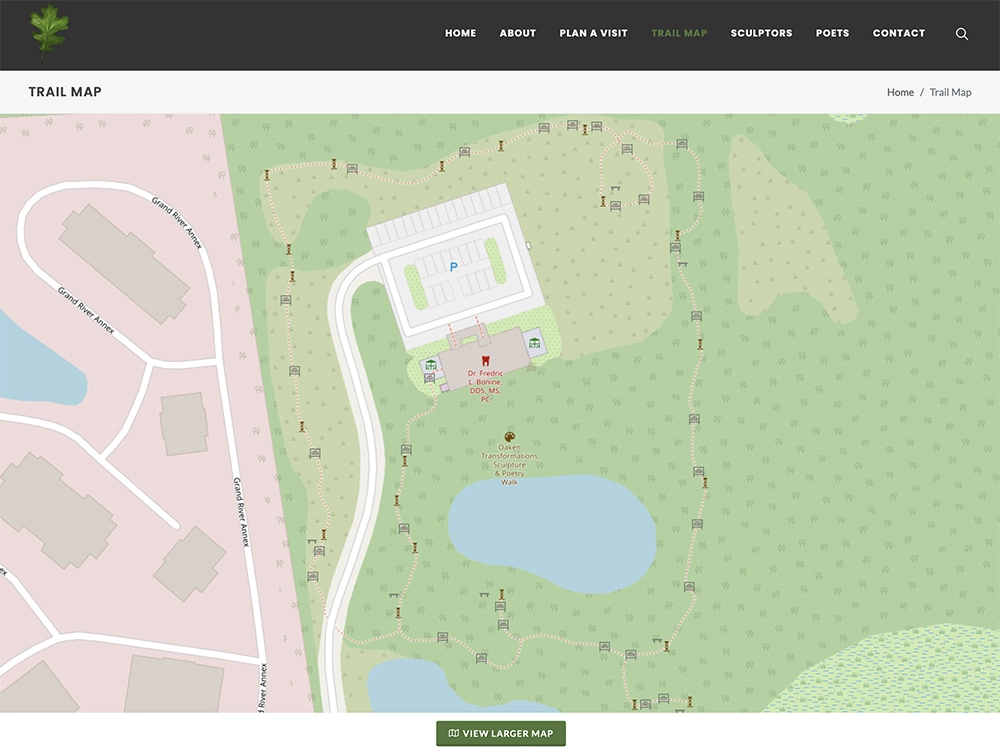Navigate to the Poets page
Viewport: 1000px width, 750px height.
coord(832,33)
